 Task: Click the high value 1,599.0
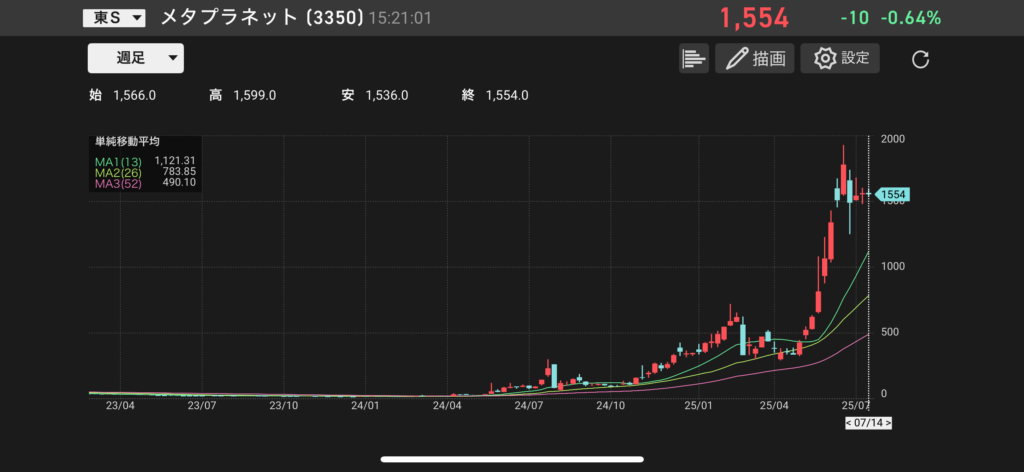point(255,96)
